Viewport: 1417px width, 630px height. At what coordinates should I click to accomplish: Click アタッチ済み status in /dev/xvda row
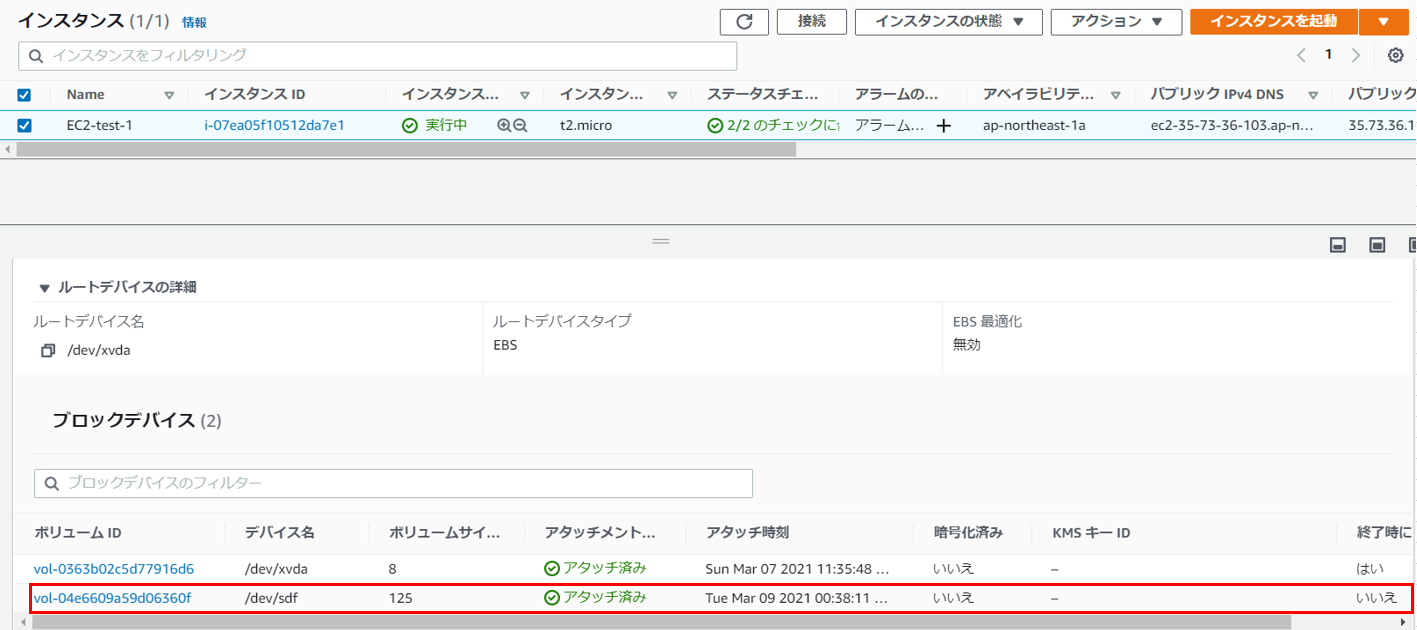coord(596,568)
